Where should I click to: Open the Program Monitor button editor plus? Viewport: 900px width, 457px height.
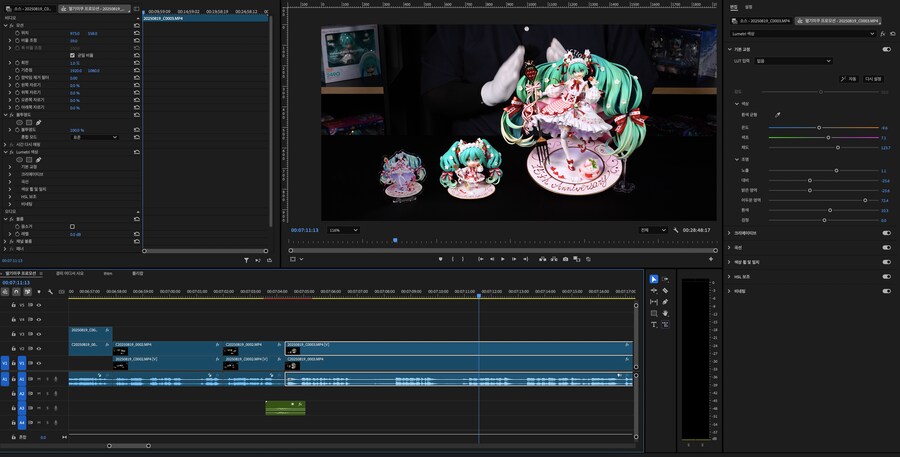coord(711,259)
